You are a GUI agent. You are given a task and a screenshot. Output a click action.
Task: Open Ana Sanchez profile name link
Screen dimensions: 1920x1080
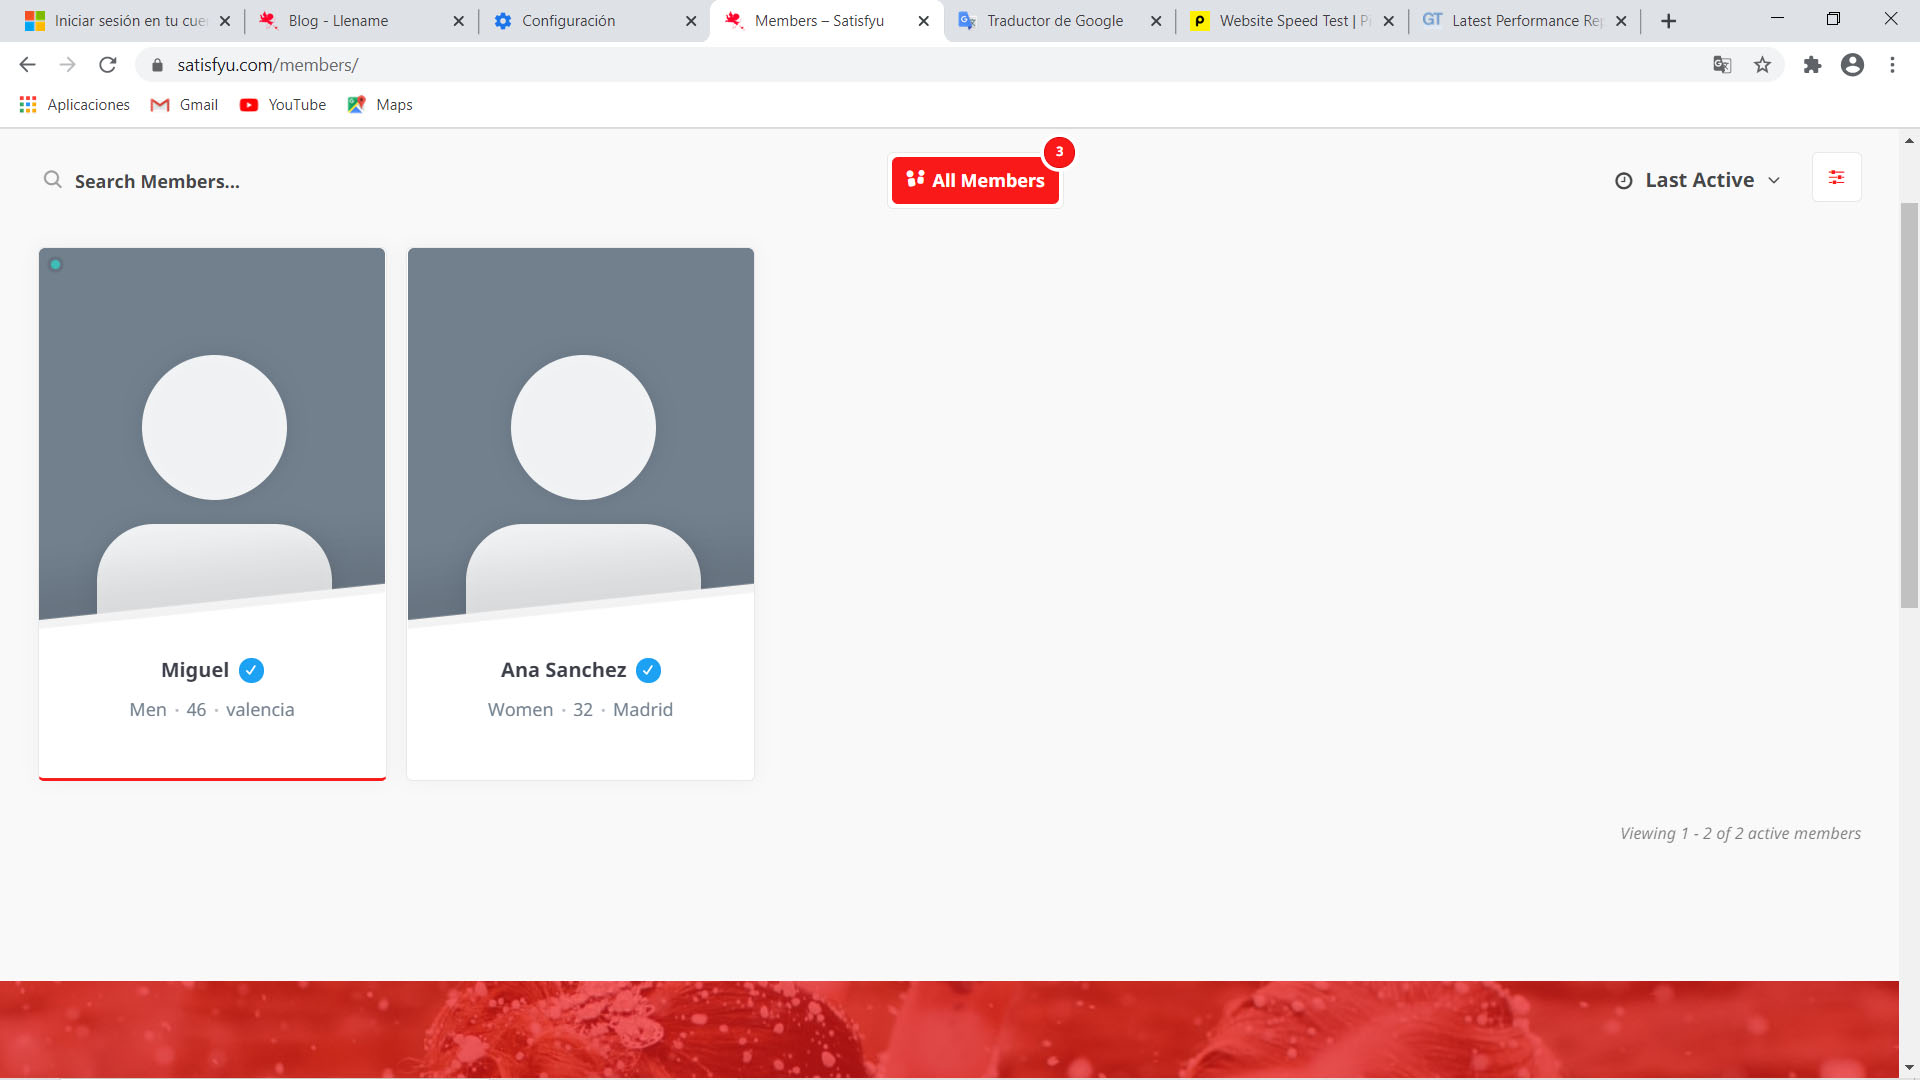point(563,670)
